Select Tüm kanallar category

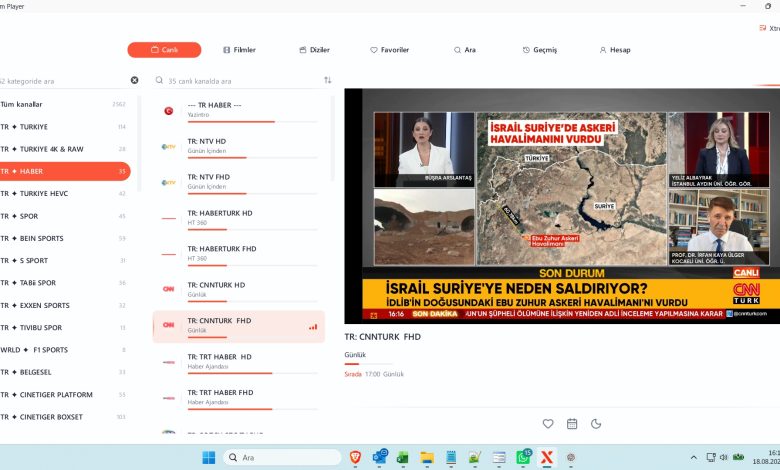(x=65, y=104)
